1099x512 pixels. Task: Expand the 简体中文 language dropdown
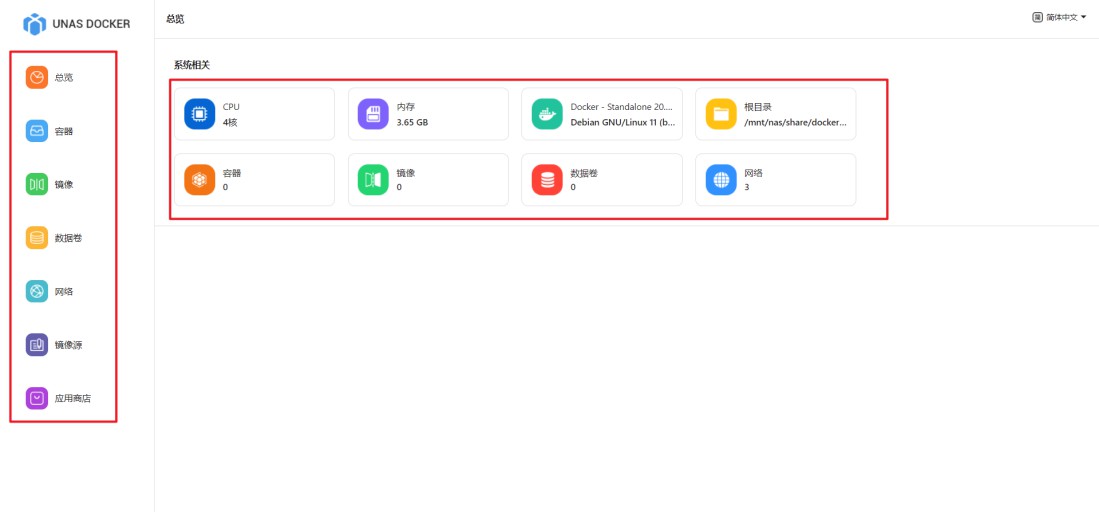[1060, 18]
